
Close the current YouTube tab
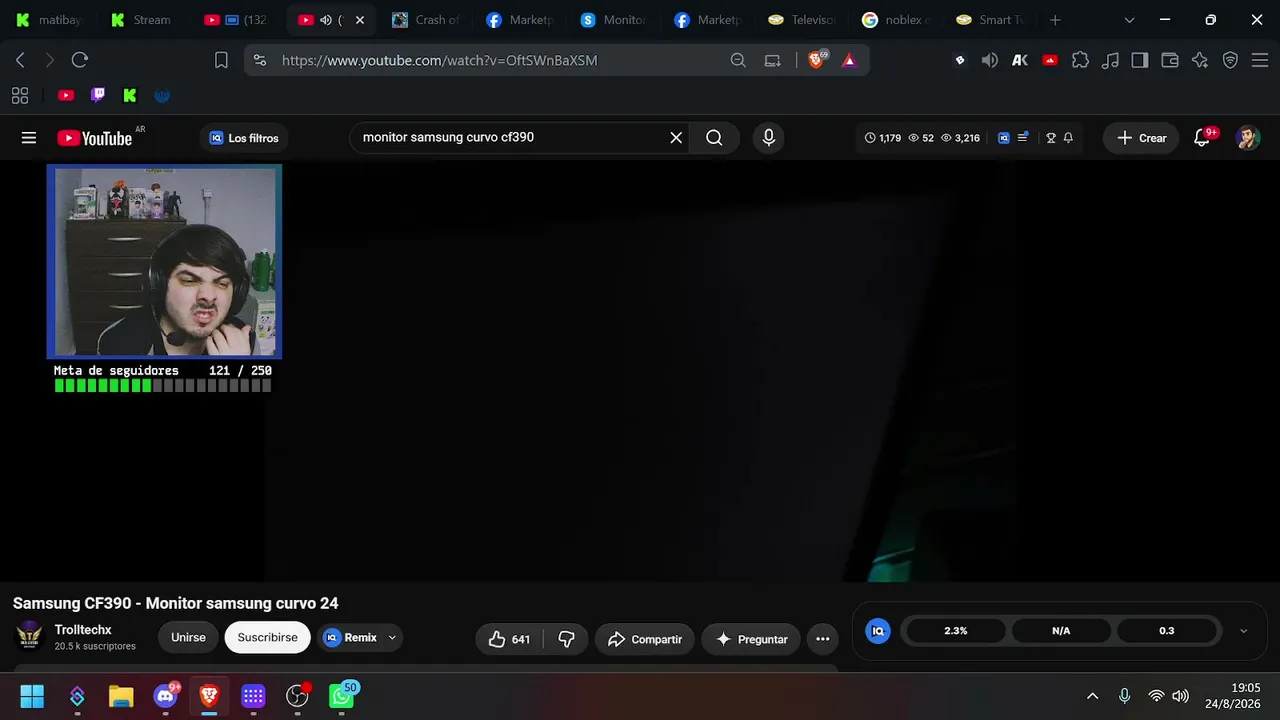click(360, 20)
